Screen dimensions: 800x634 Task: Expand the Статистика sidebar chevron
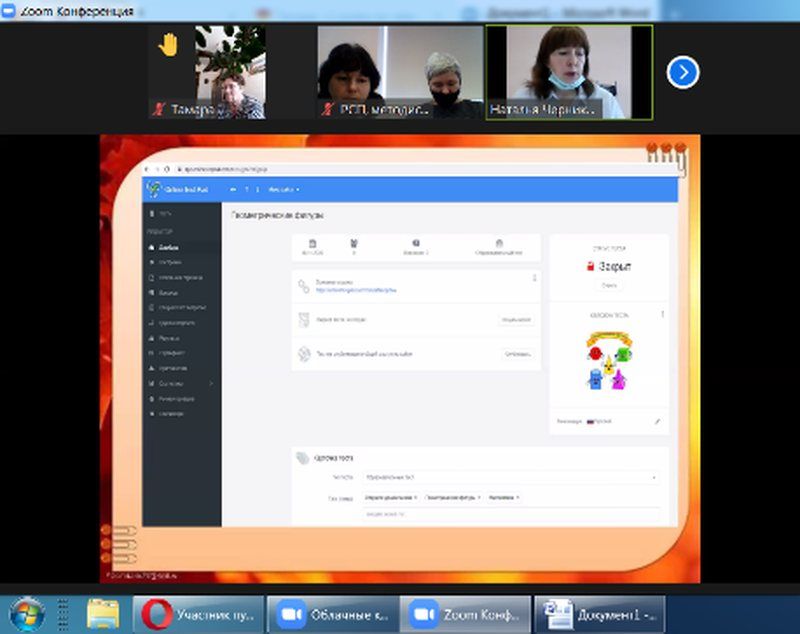tap(211, 383)
